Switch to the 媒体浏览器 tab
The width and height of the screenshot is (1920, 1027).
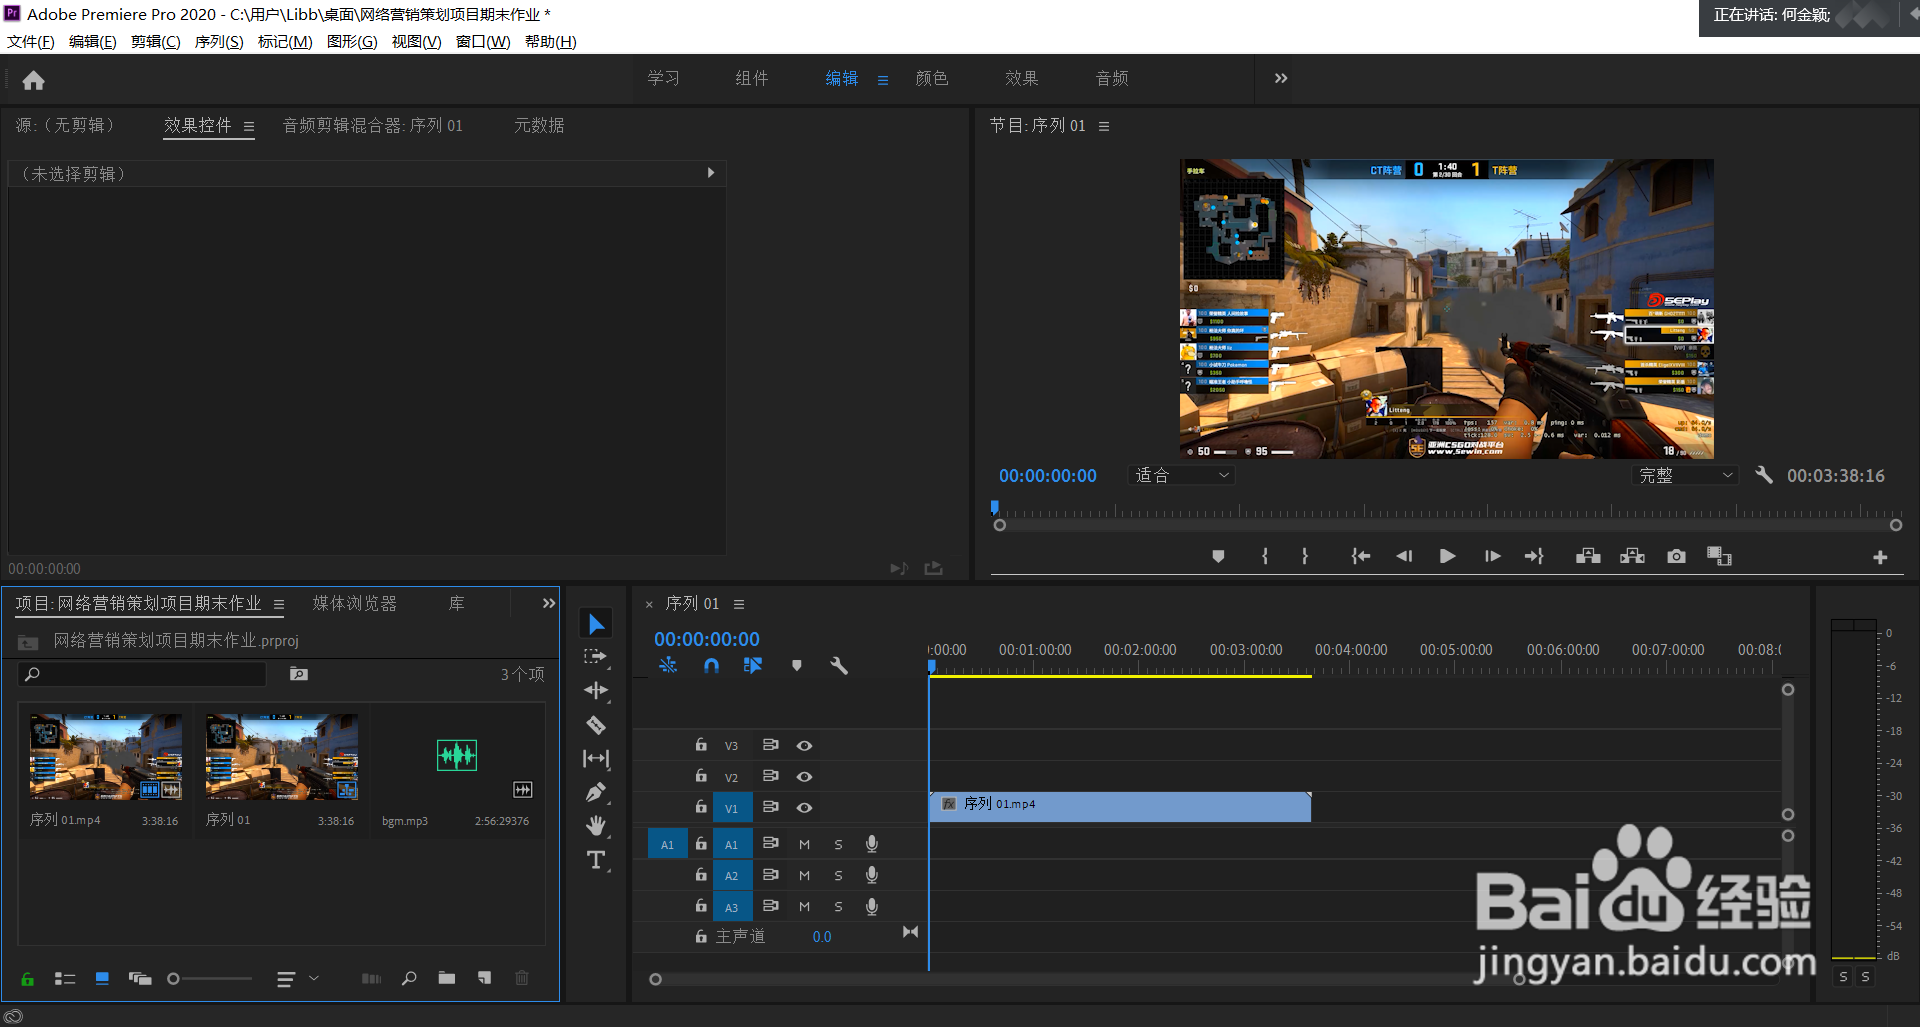point(355,603)
